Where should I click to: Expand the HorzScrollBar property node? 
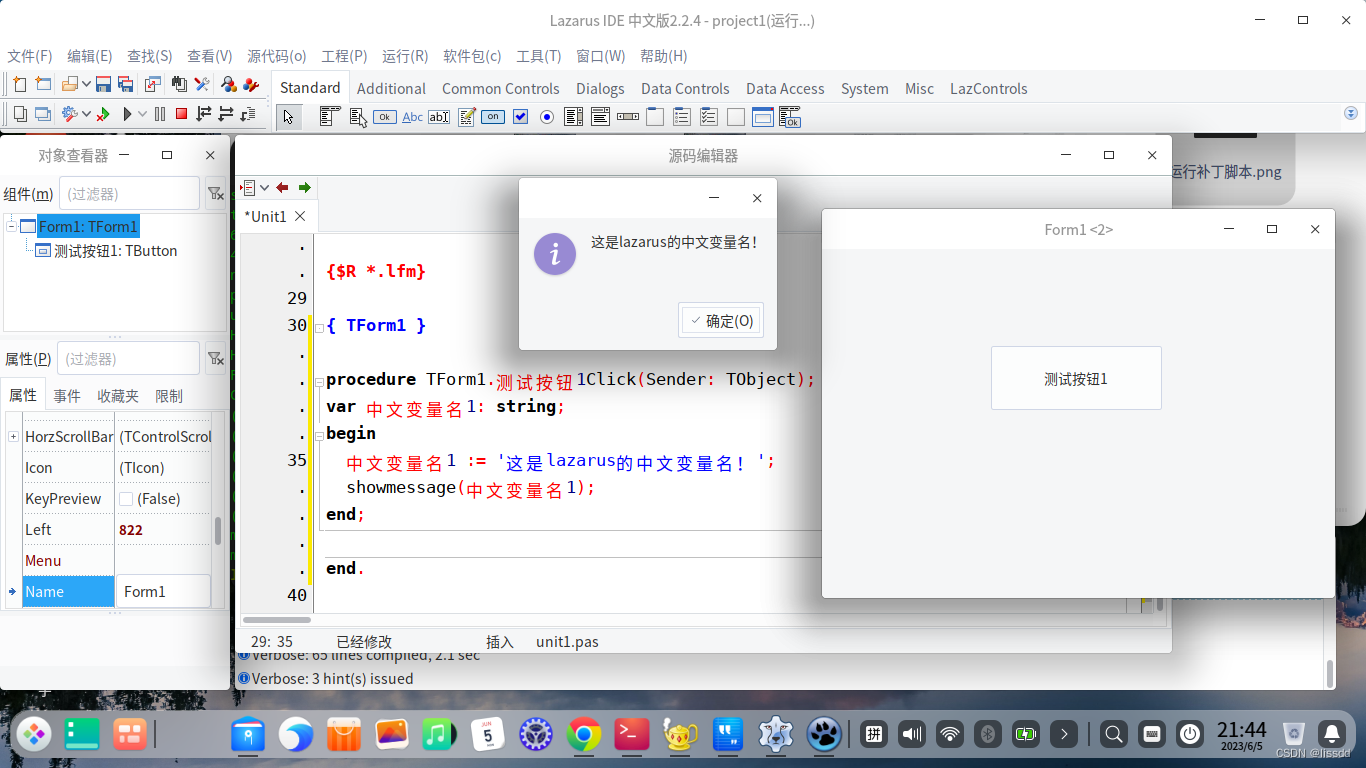coord(13,437)
